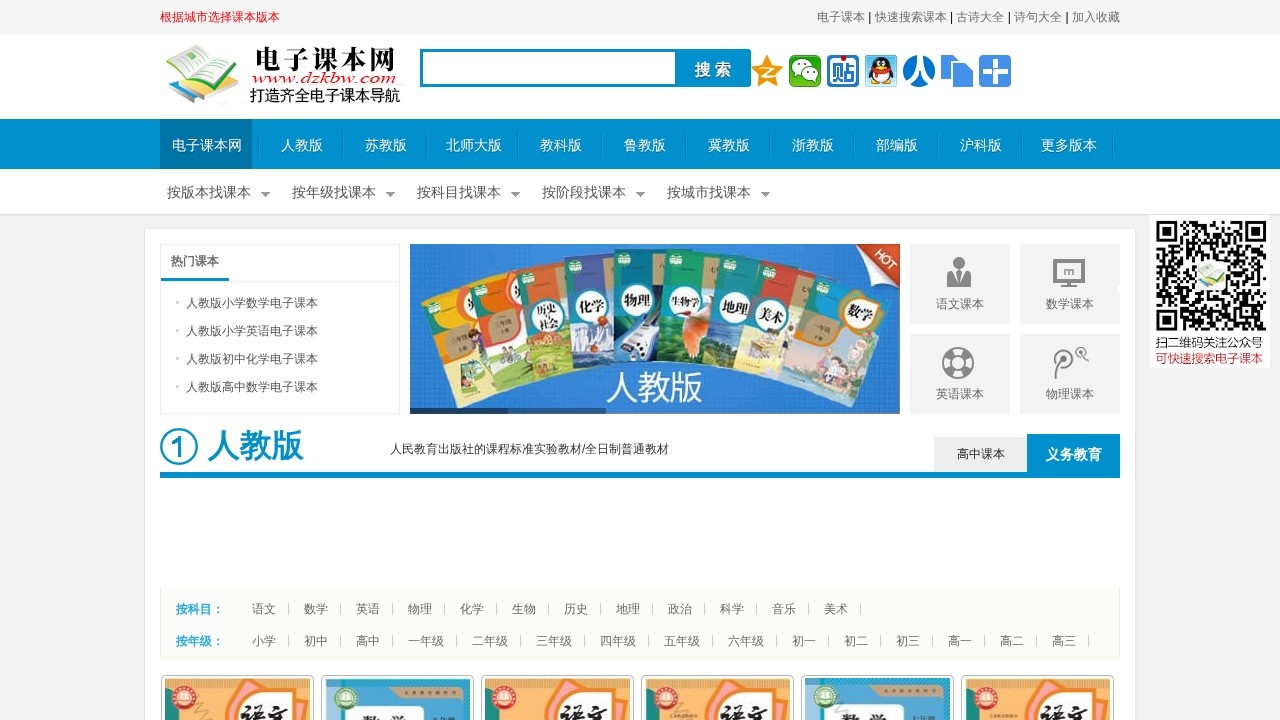Open the 苏教版 navigation menu item
This screenshot has height=720, width=1280.
[384, 144]
